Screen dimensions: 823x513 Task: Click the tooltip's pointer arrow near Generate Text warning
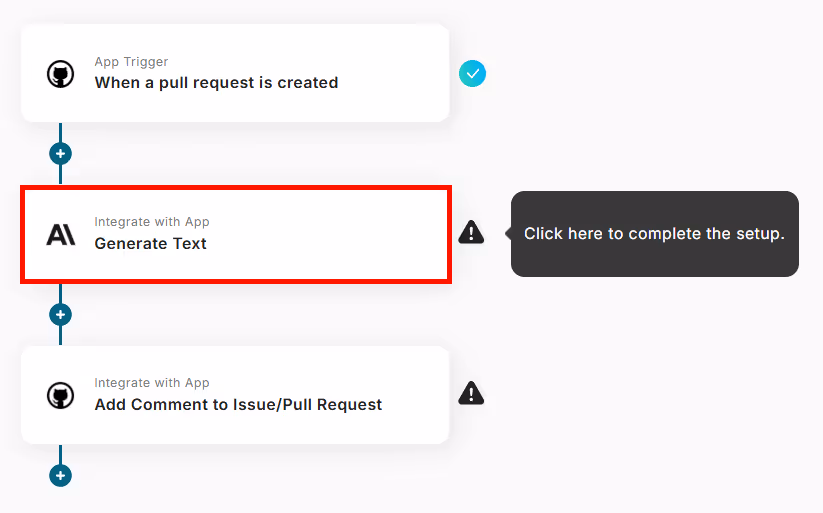point(508,233)
